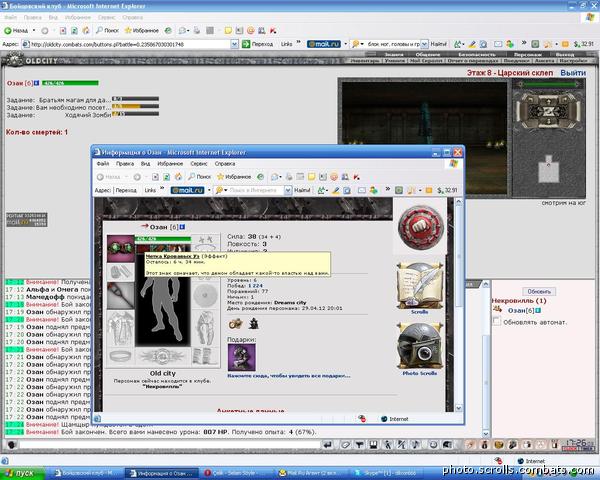Image resolution: width=600 pixels, height=480 pixels.
Task: Open the search field dropdown in popup window
Action: (x=288, y=190)
